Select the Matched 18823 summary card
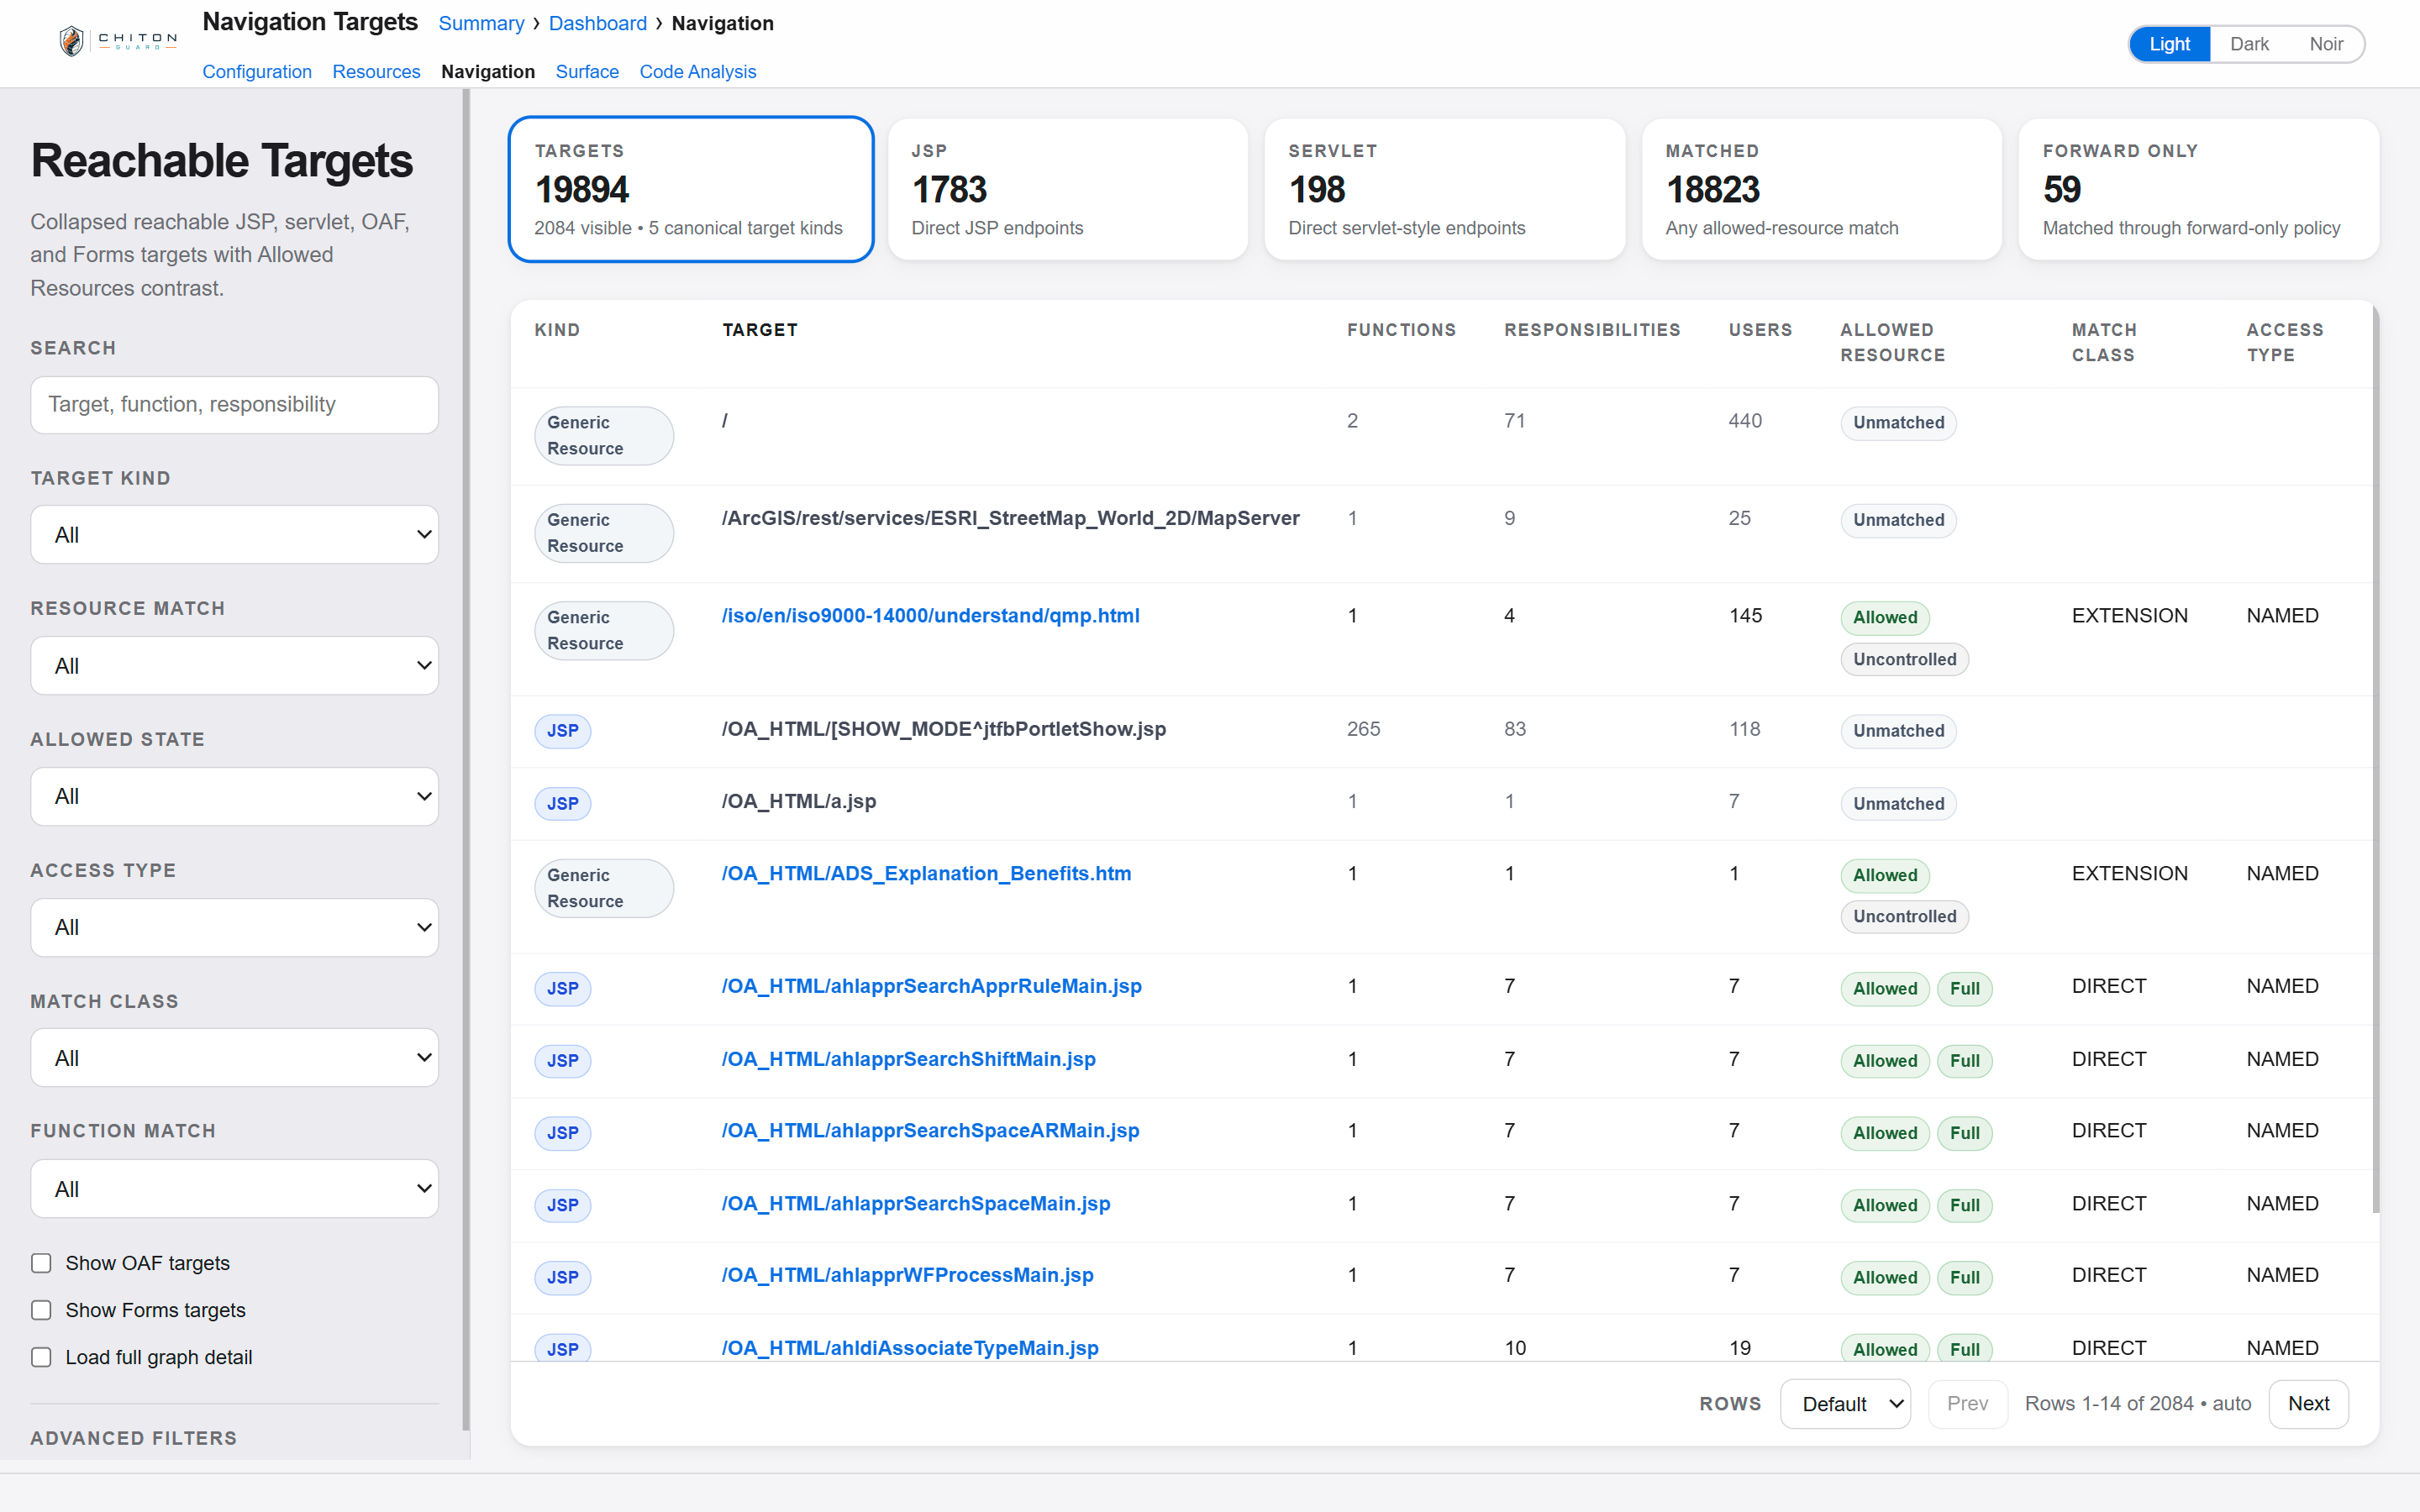Screen dimensions: 2420x1512 1822,189
